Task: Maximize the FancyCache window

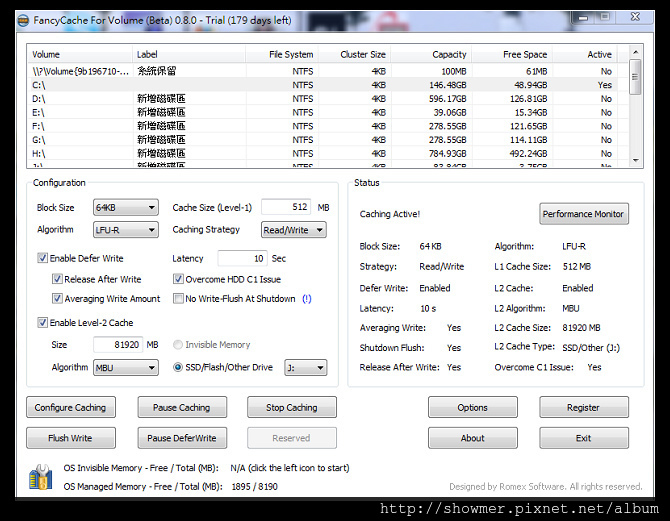Action: pos(604,17)
